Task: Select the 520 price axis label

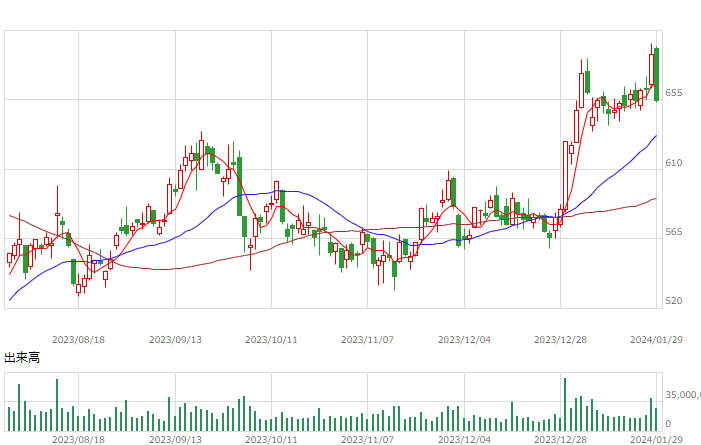Action: click(674, 301)
